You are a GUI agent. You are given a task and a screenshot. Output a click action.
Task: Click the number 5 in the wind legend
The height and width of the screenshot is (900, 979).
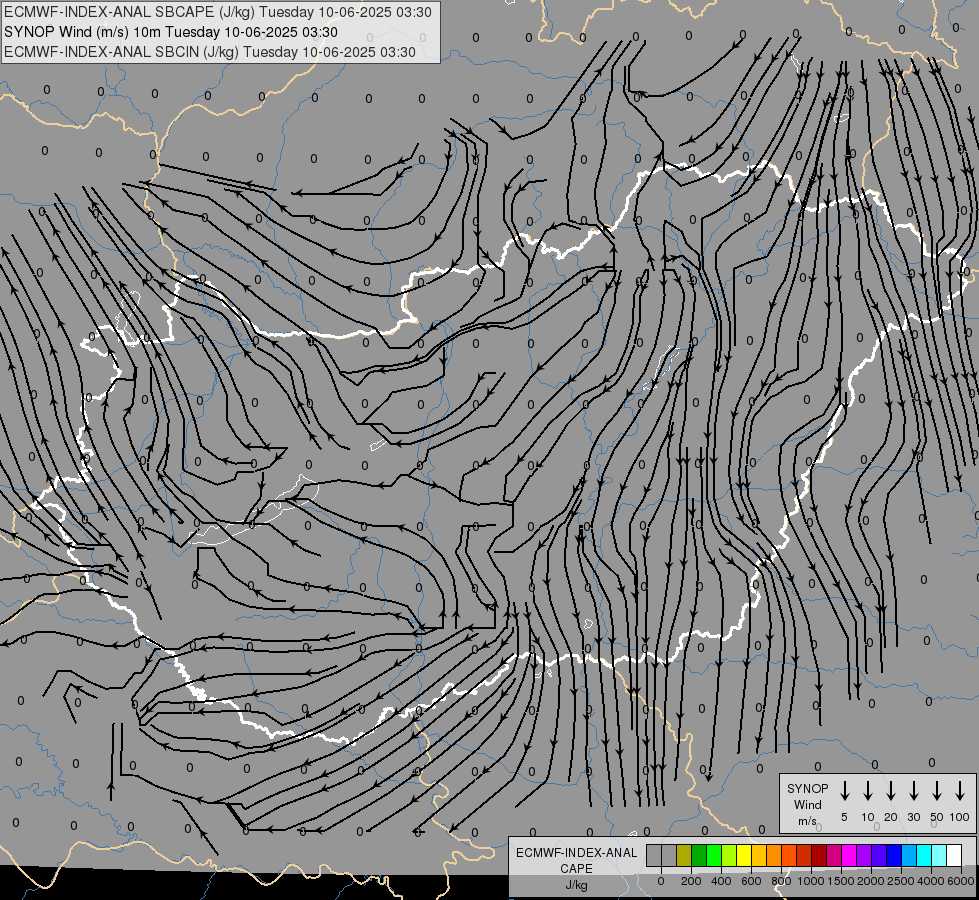(844, 817)
